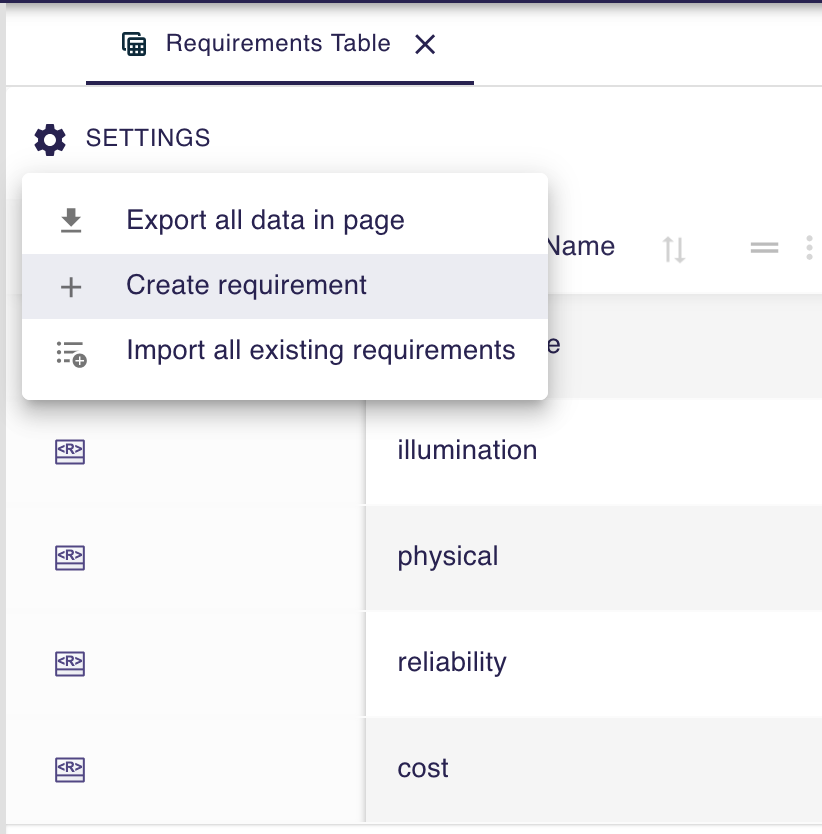The width and height of the screenshot is (822, 834).
Task: Click the <R> icon beside illumination
Action: coord(69,452)
